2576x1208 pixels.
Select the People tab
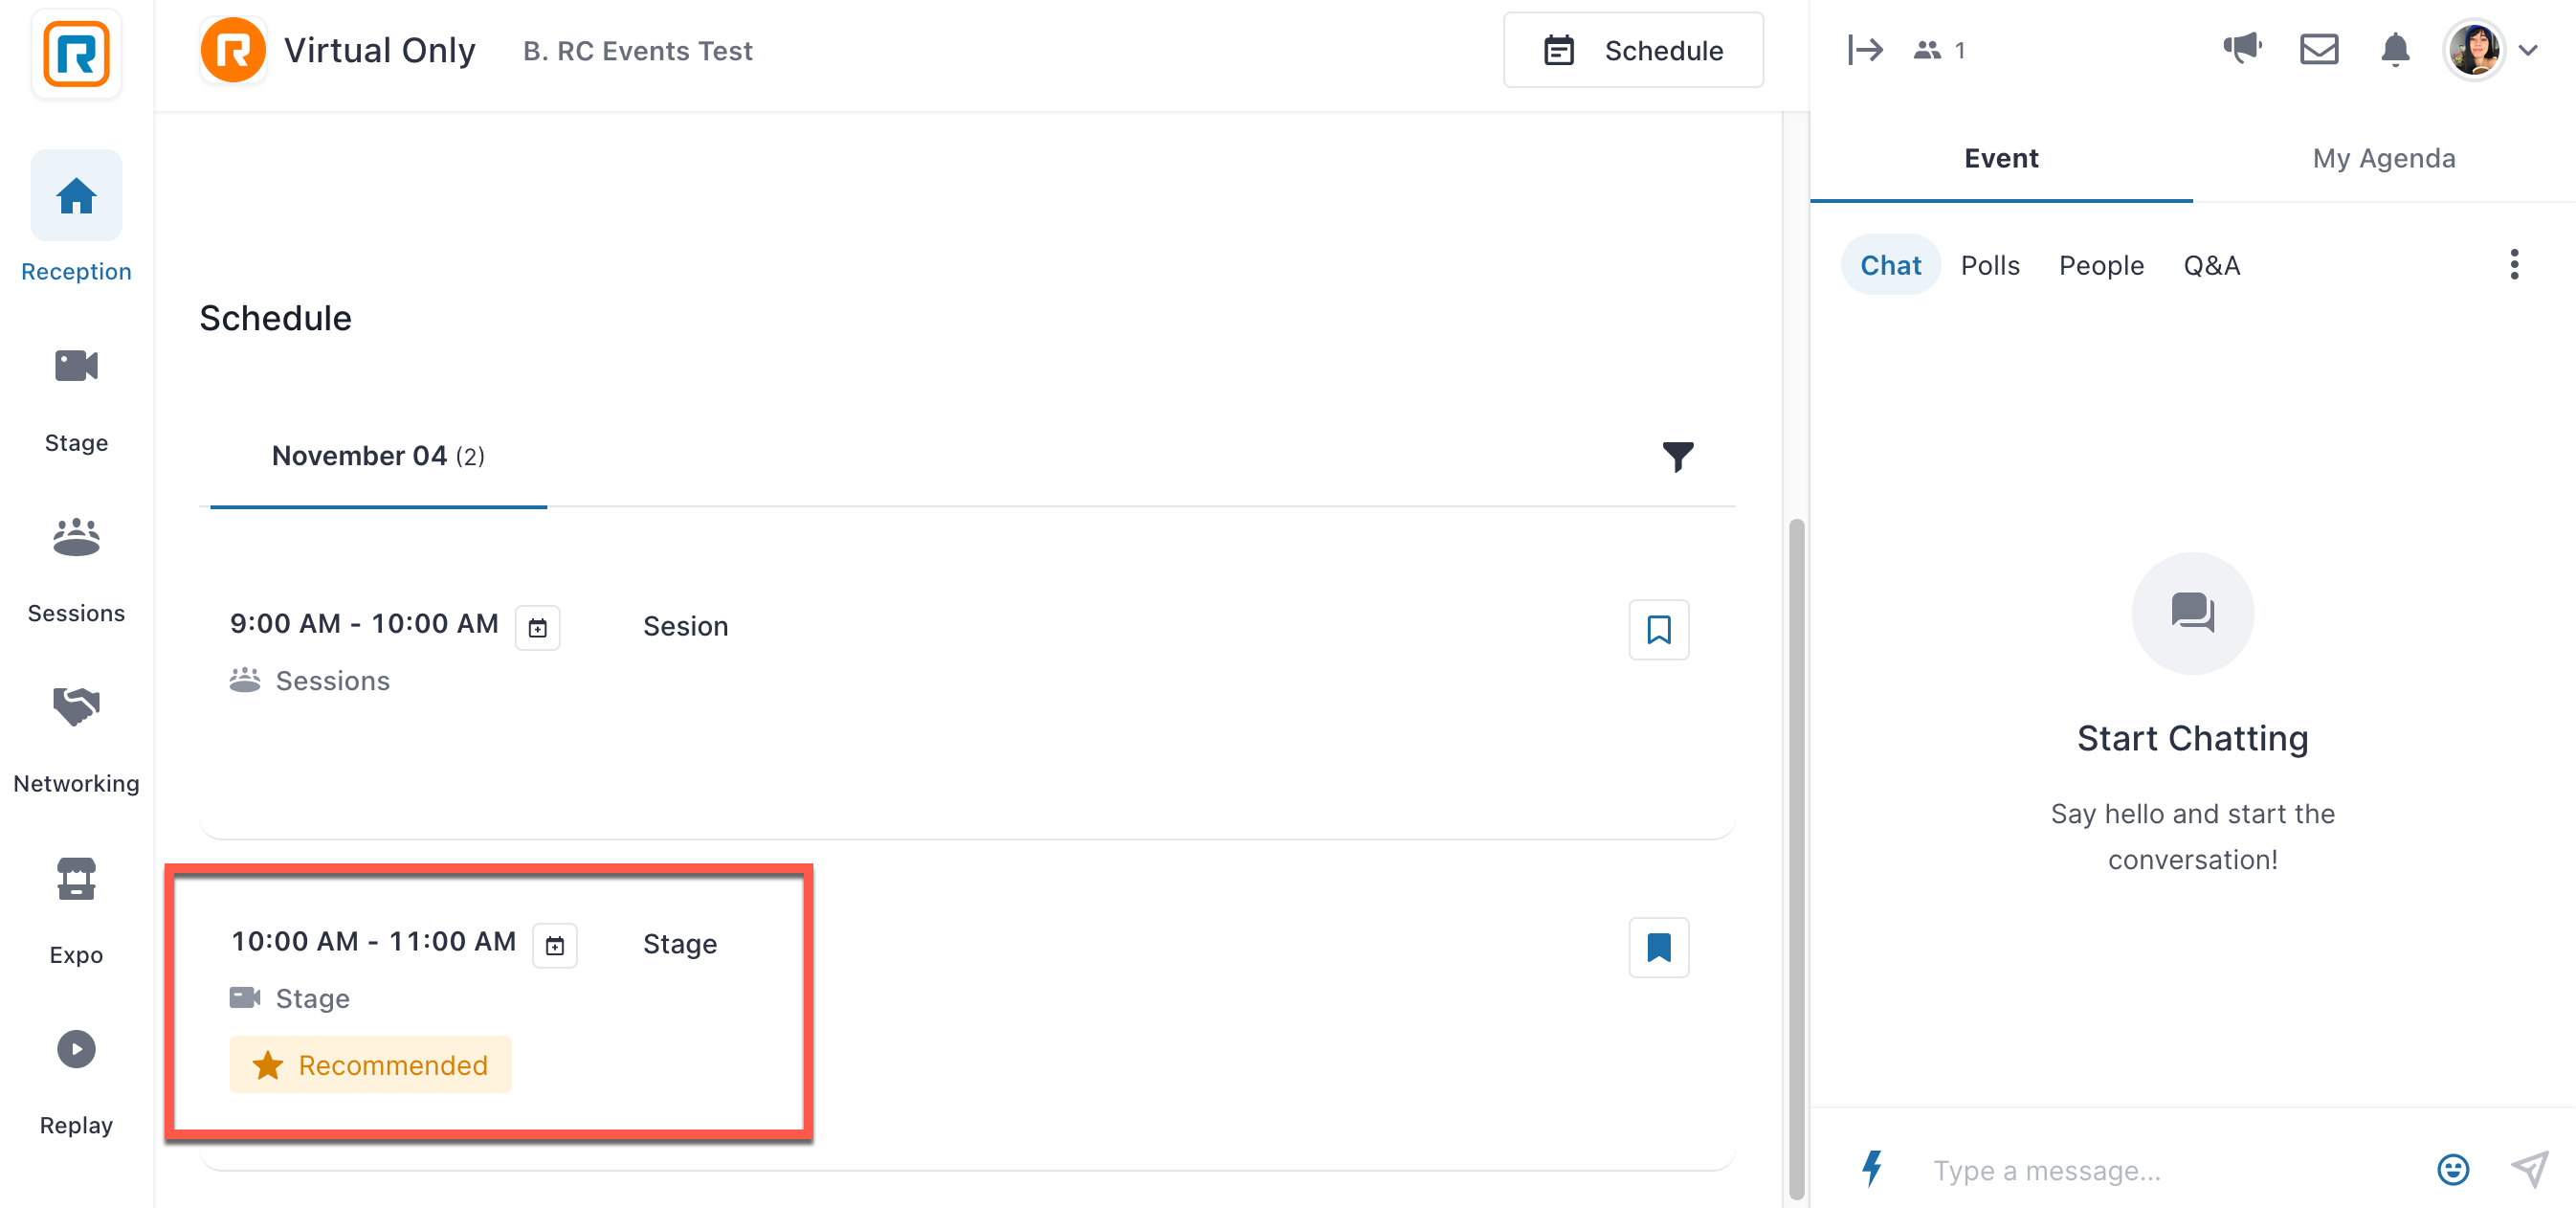click(2101, 265)
